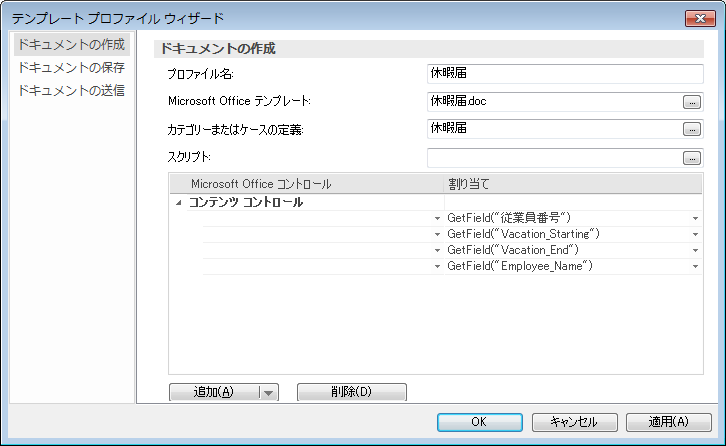
Task: Collapse the コンテンツ コントロール group
Action: (x=179, y=203)
